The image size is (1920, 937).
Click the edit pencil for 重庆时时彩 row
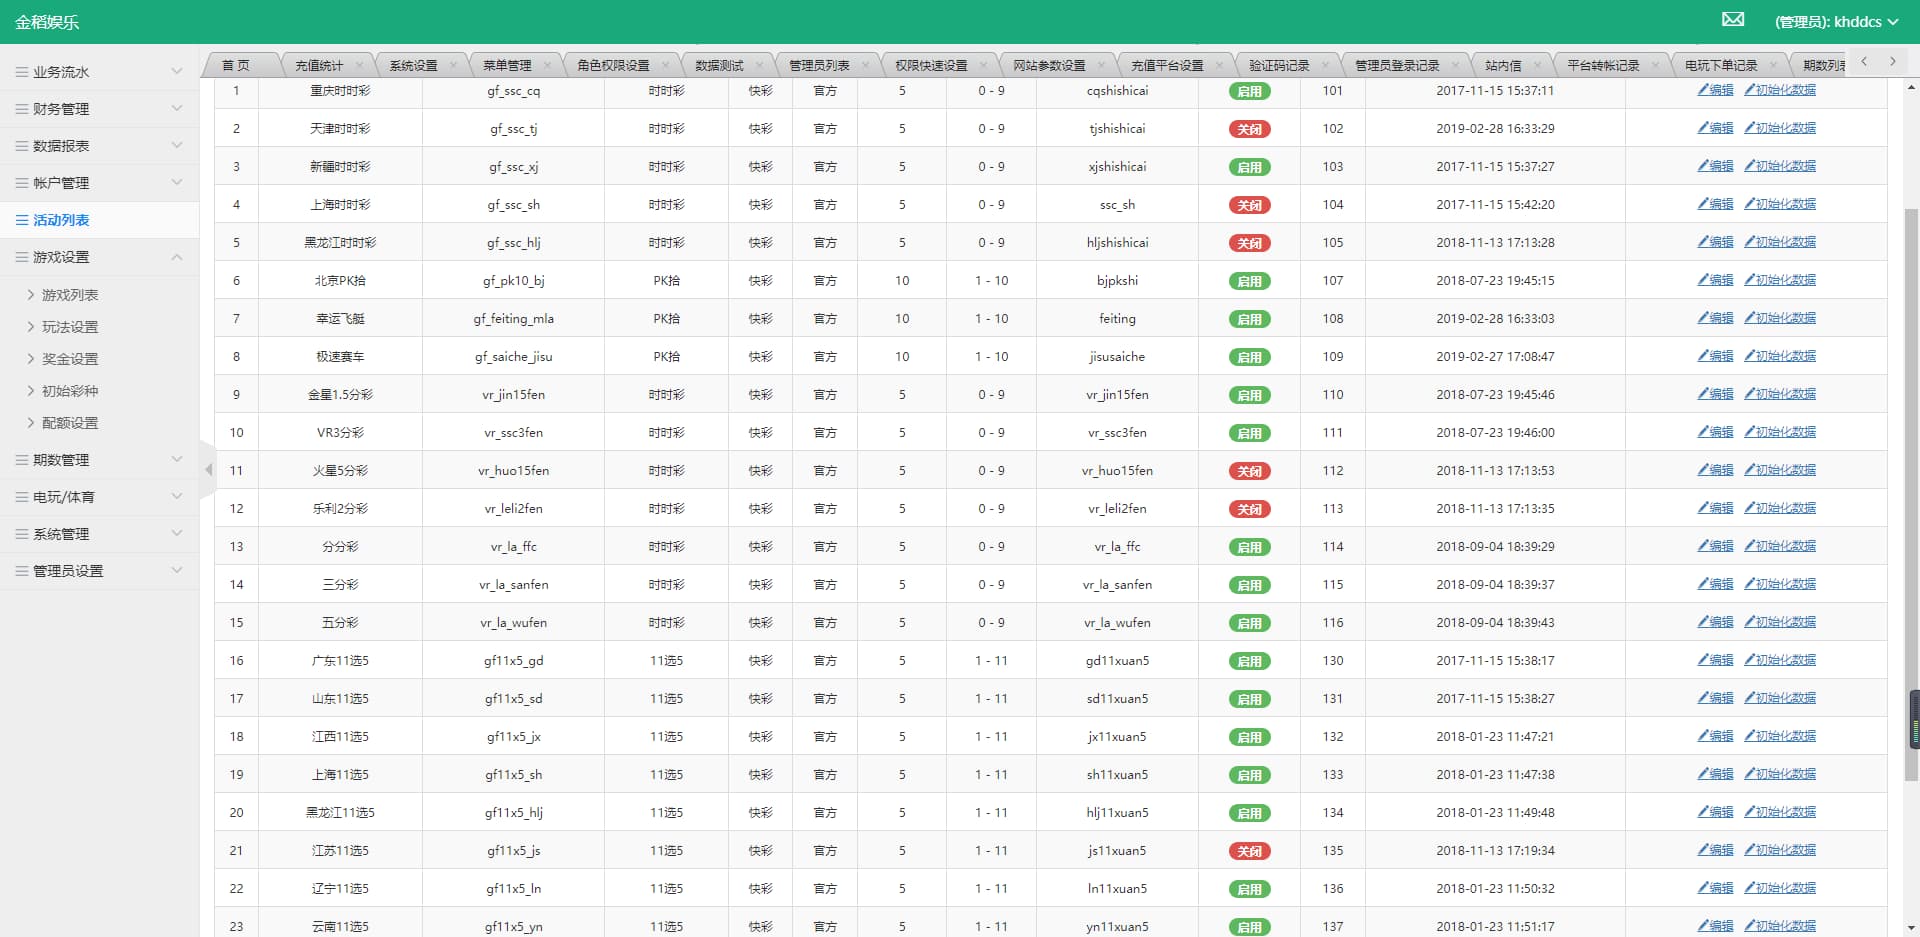tap(1715, 90)
